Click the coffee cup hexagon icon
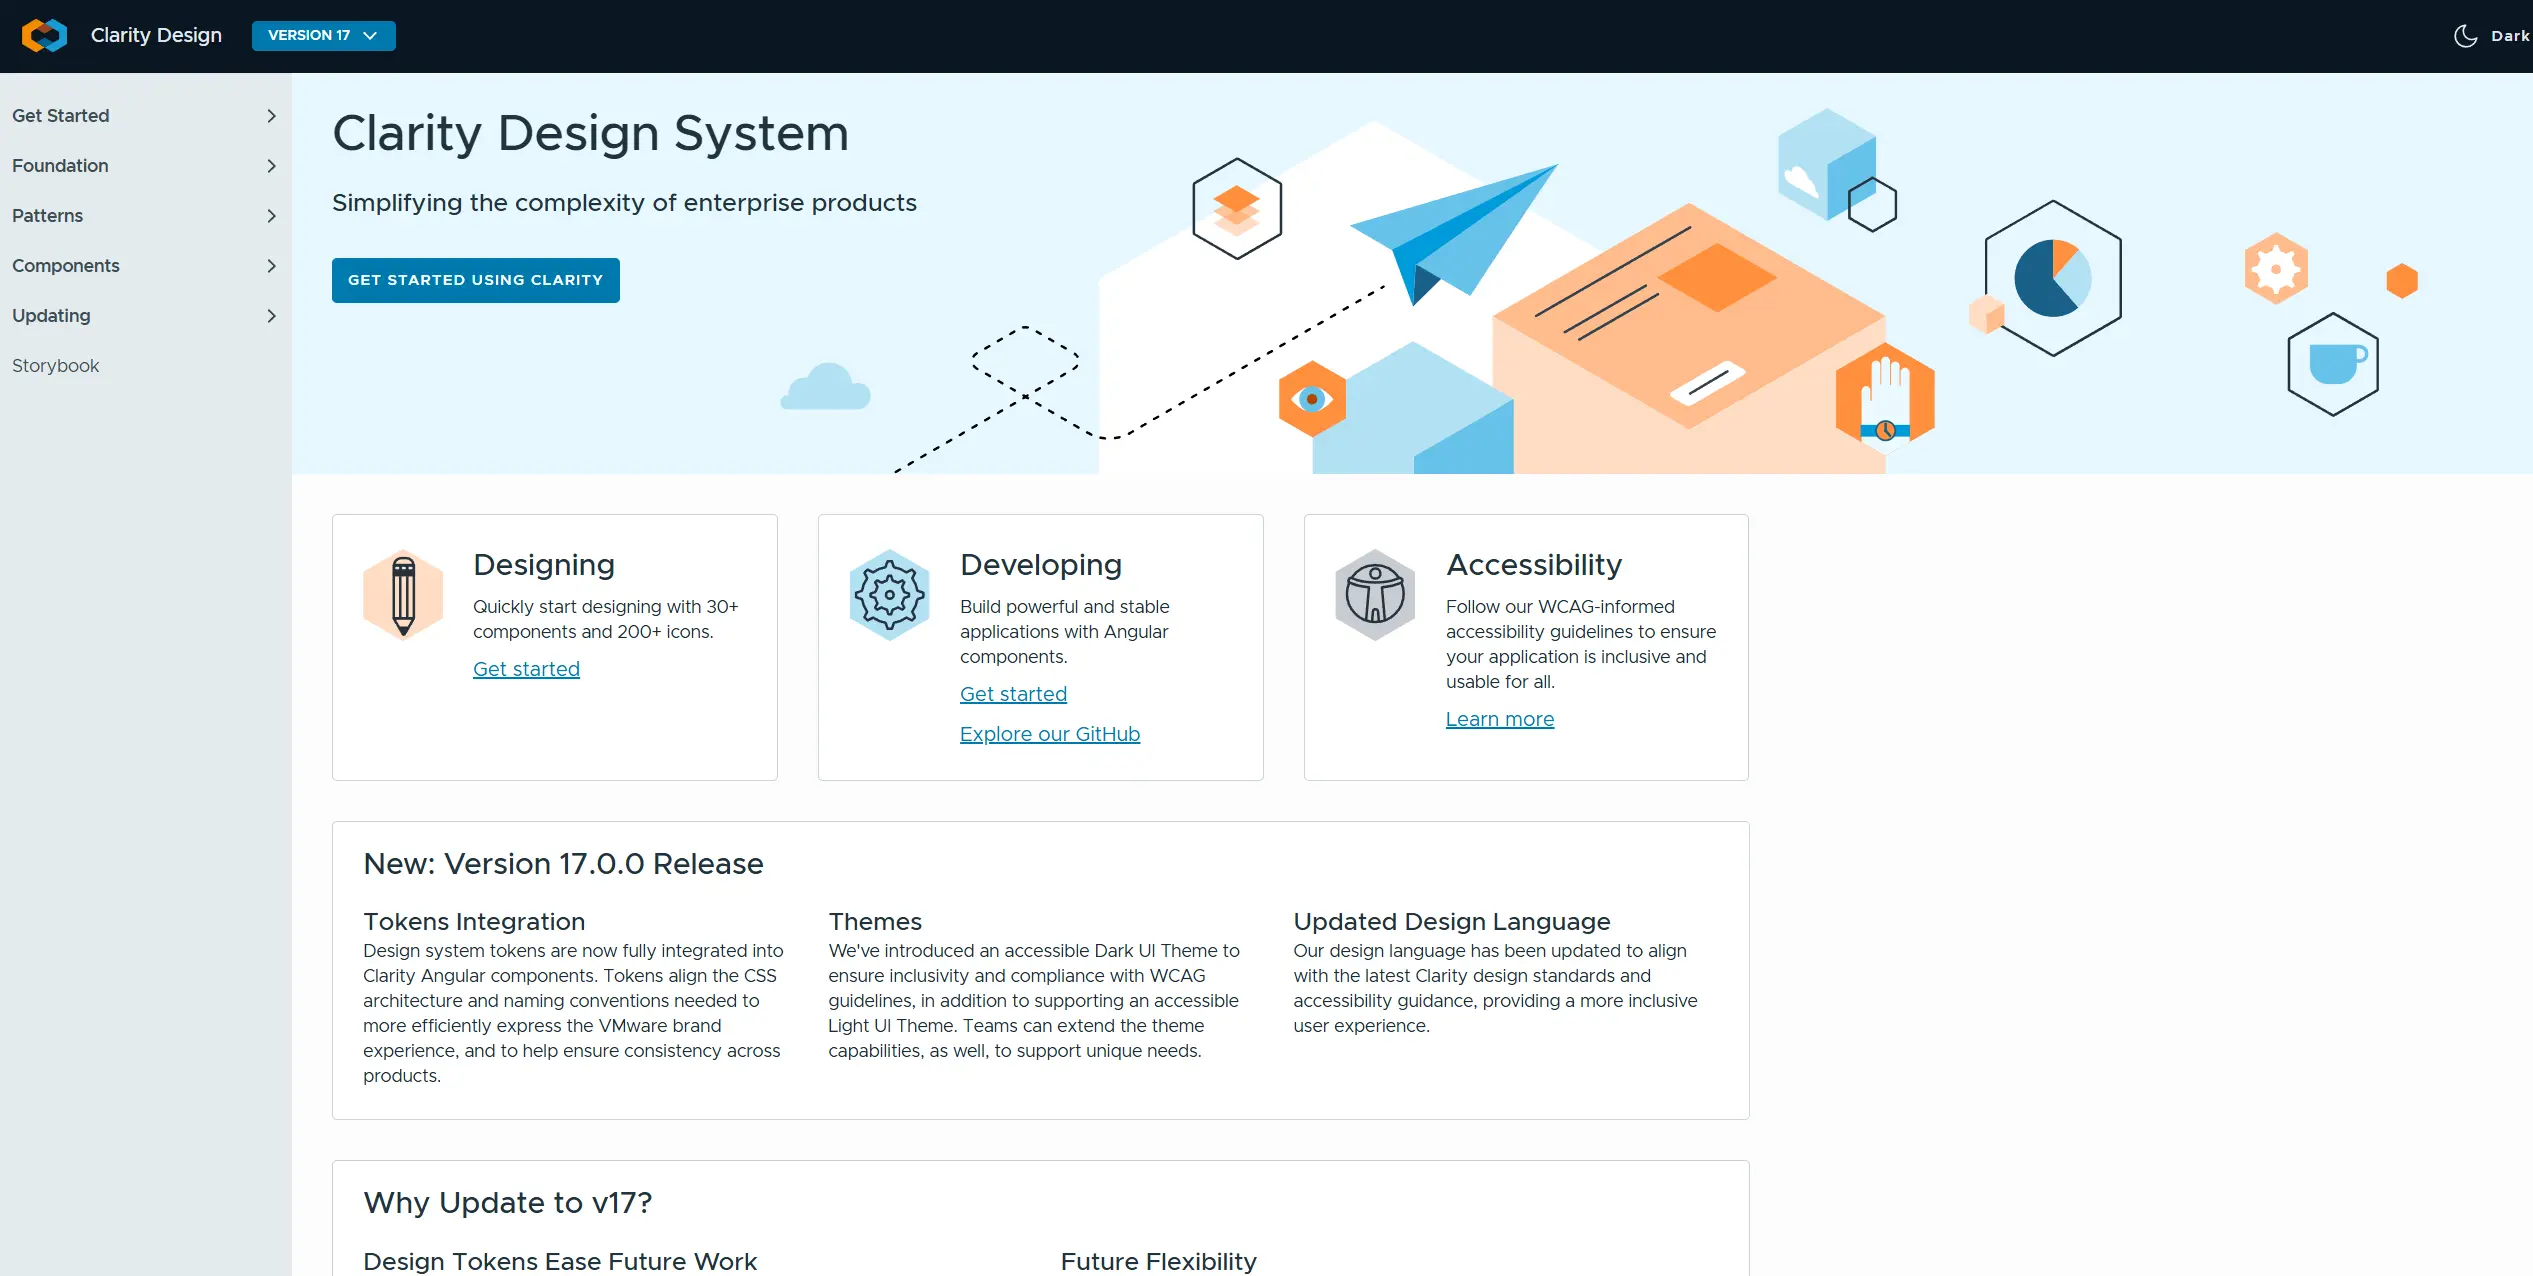Screen dimensions: 2533x1276 coord(2333,364)
